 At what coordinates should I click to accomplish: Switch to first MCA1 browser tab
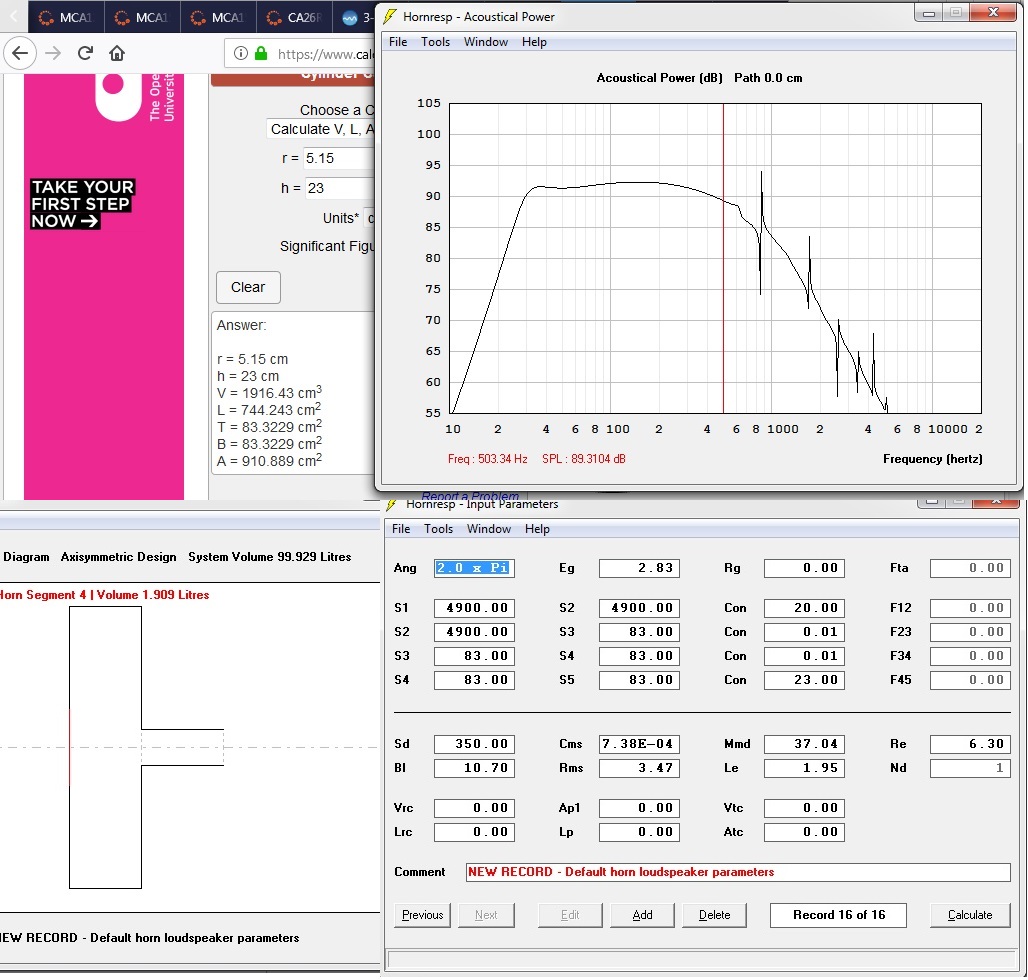click(x=66, y=18)
